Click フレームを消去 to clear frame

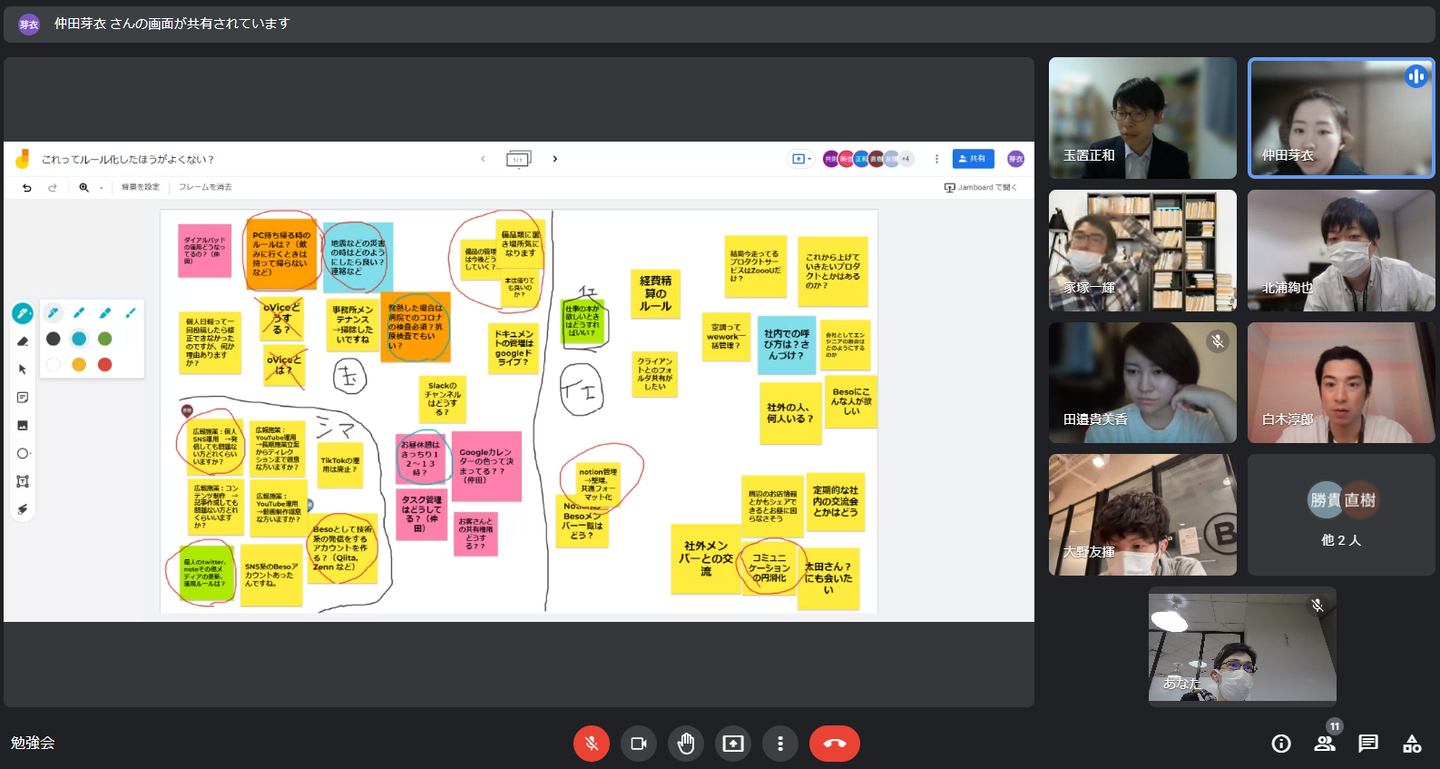[x=205, y=187]
